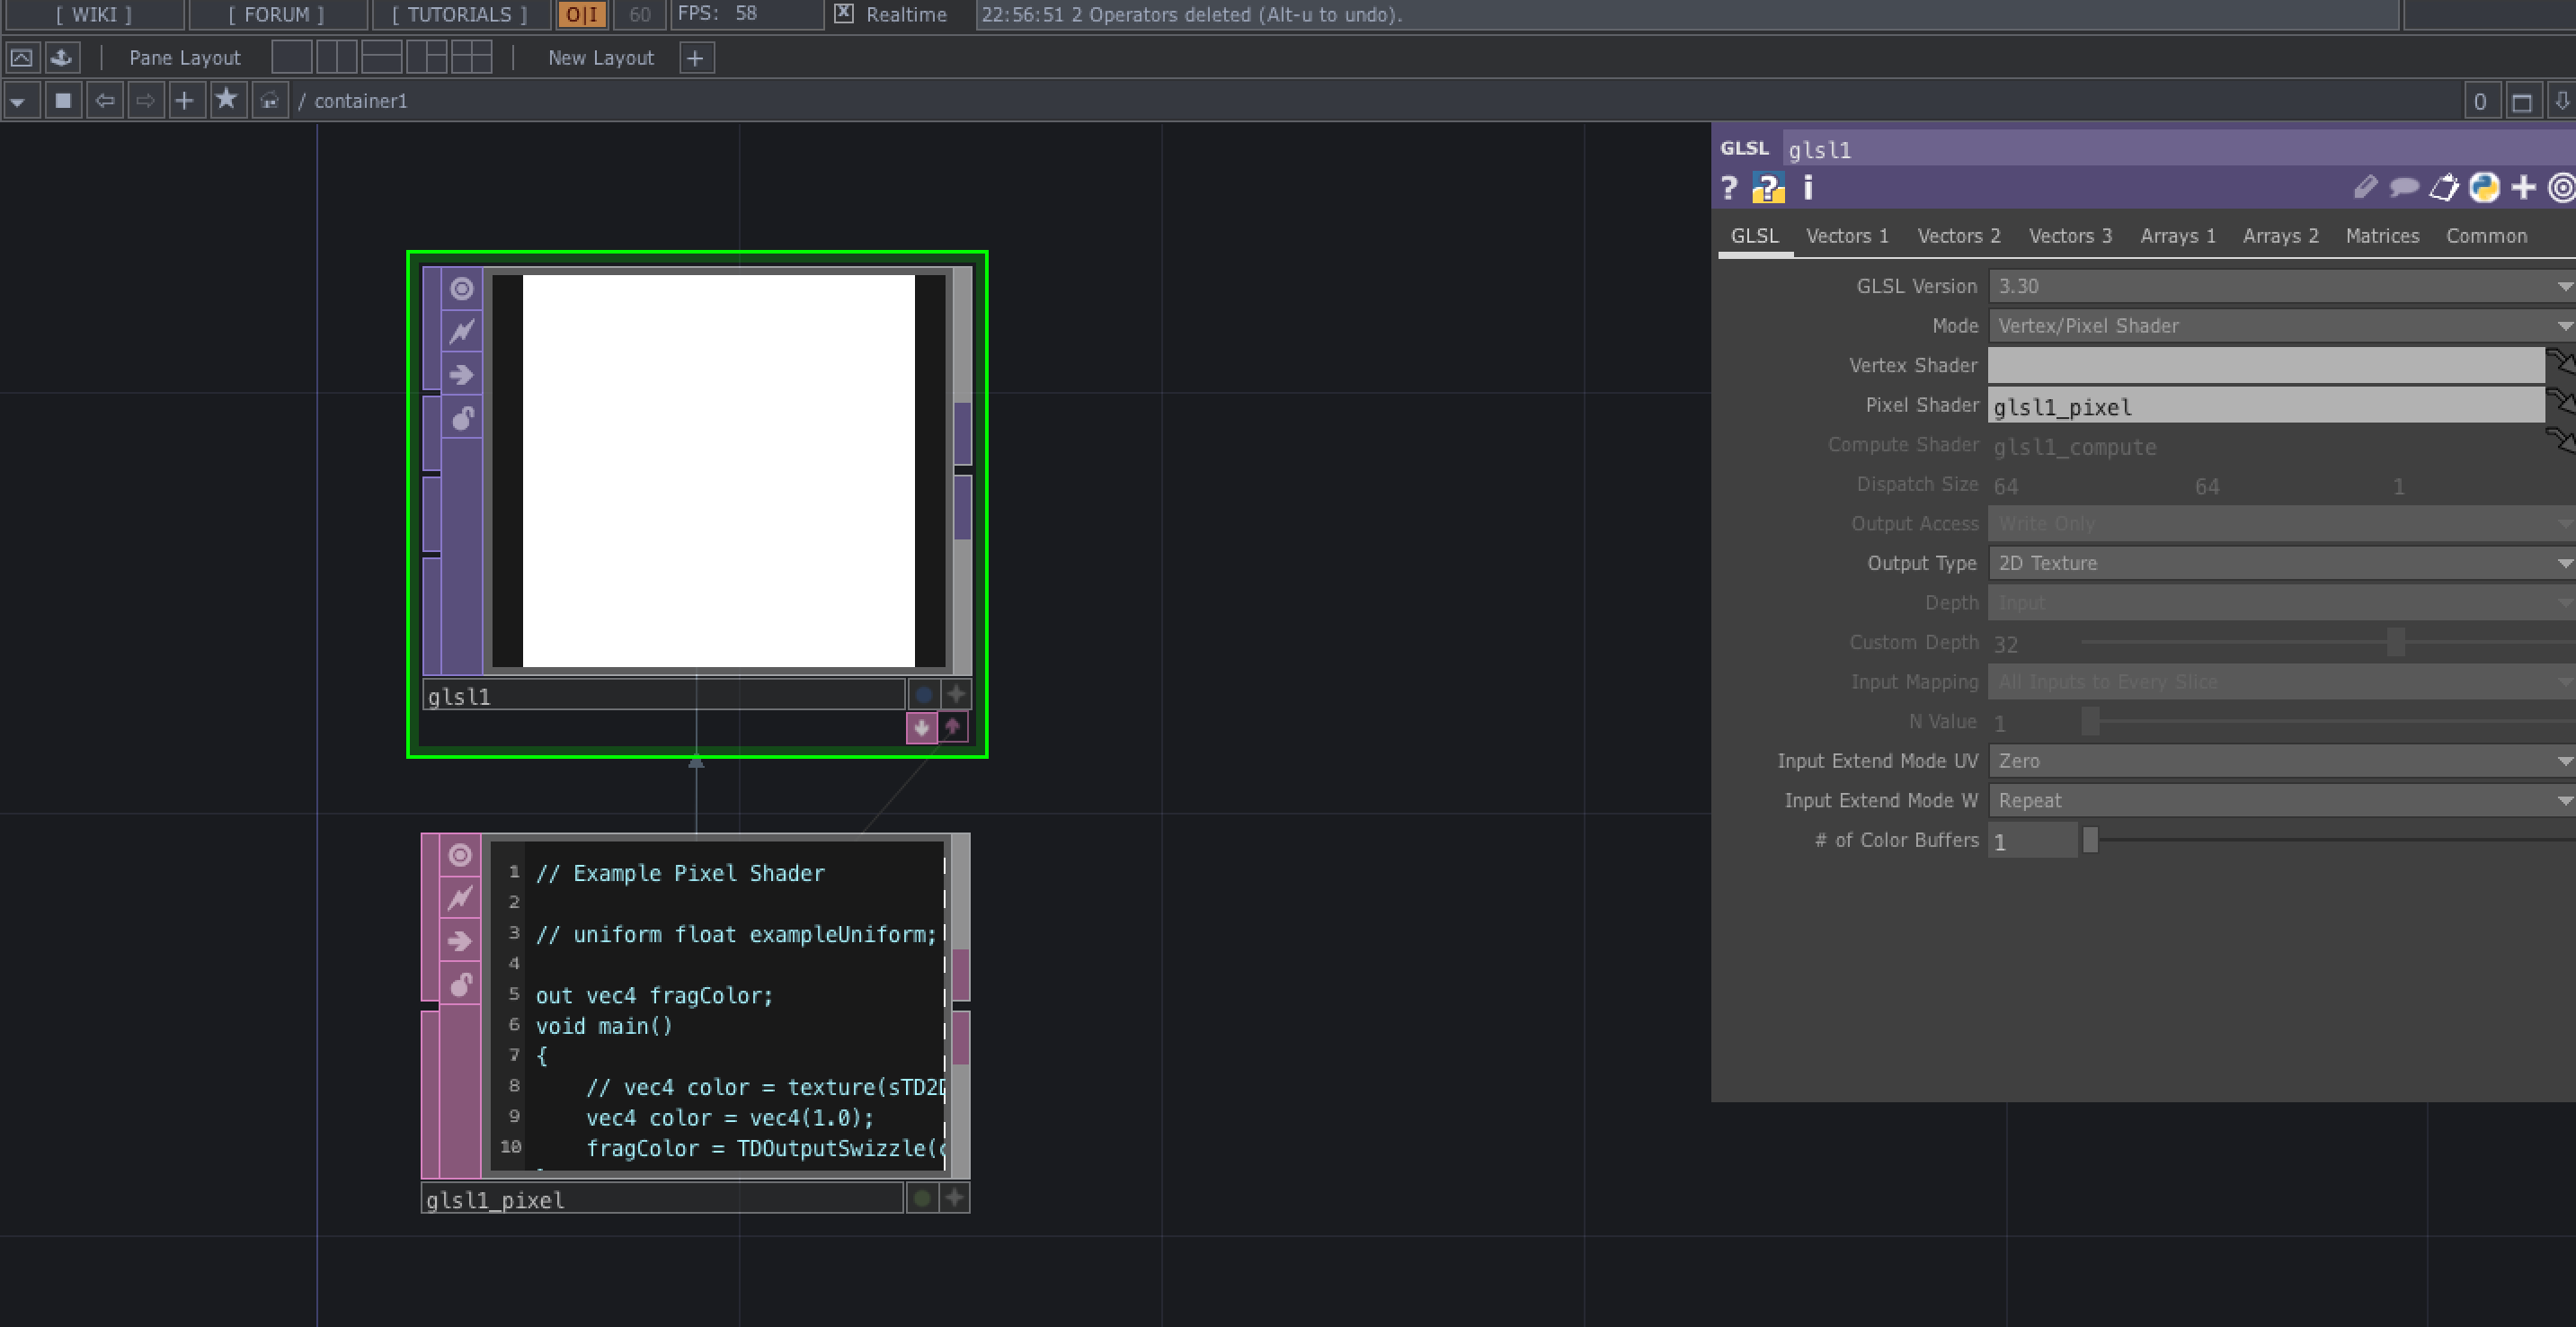Screen dimensions: 2576x1327
Task: Toggle the Realtime checkbox in the top bar
Action: (x=842, y=14)
